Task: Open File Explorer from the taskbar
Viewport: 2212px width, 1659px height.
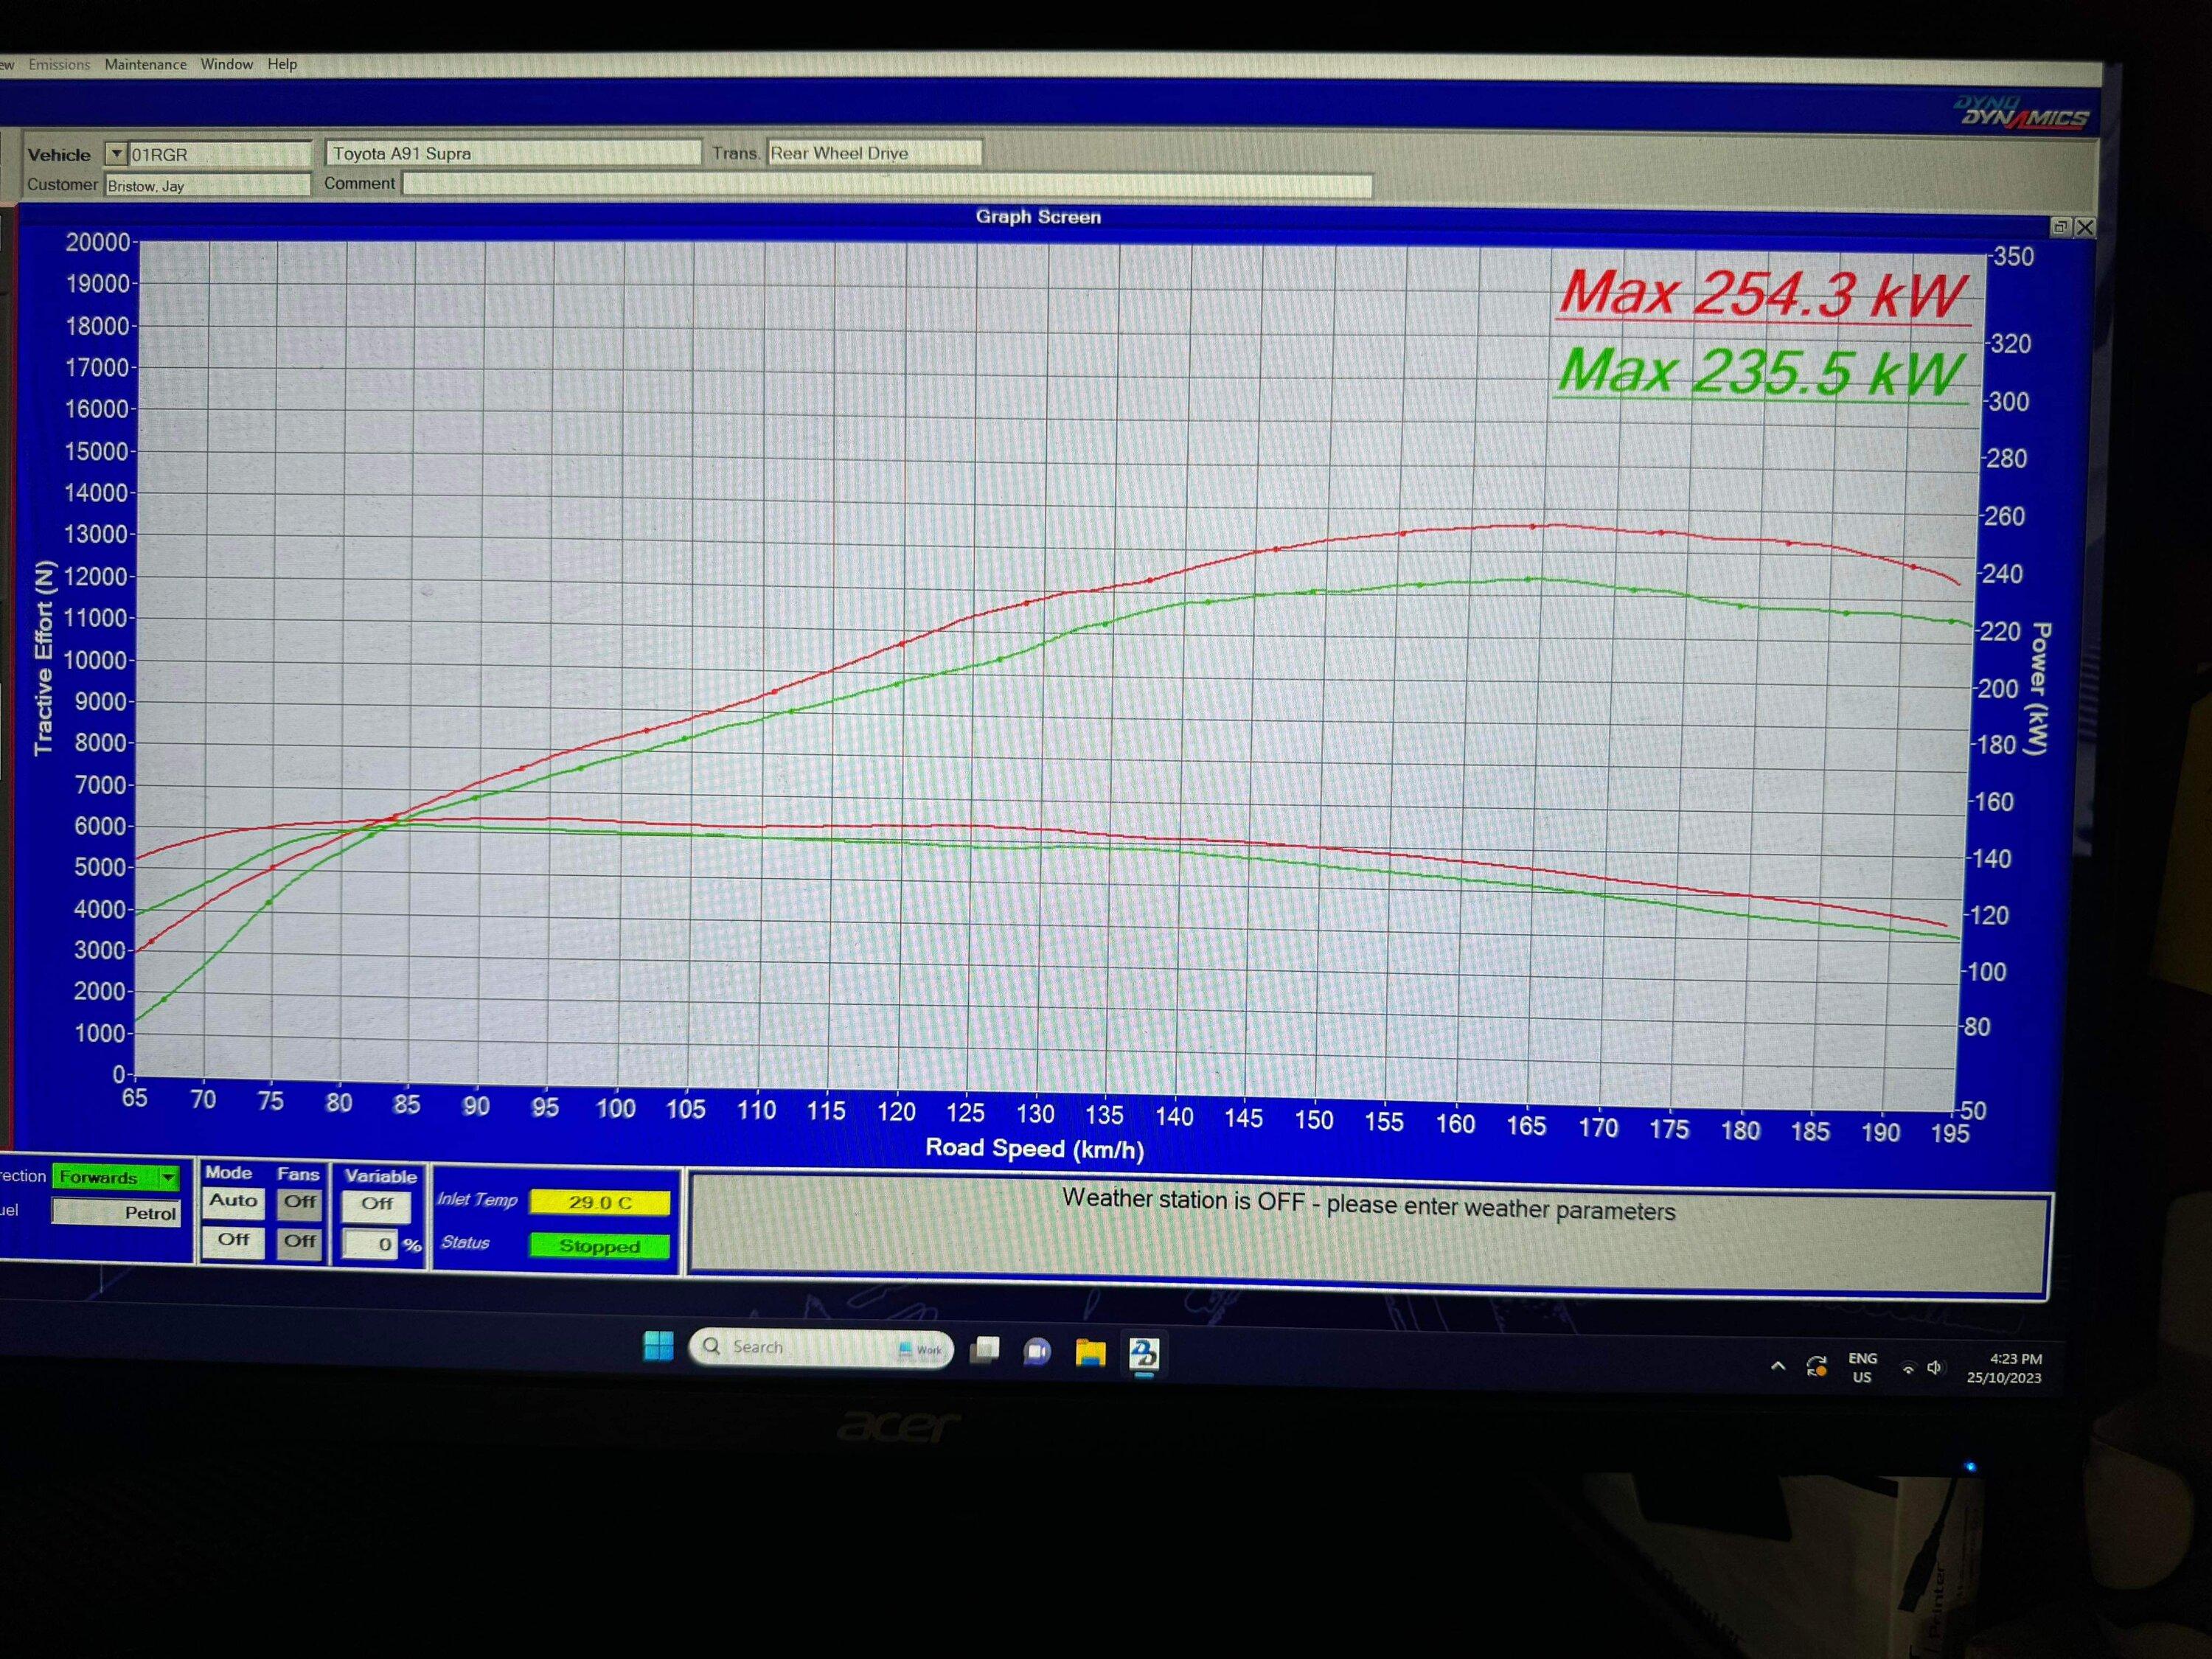Action: click(1090, 1353)
